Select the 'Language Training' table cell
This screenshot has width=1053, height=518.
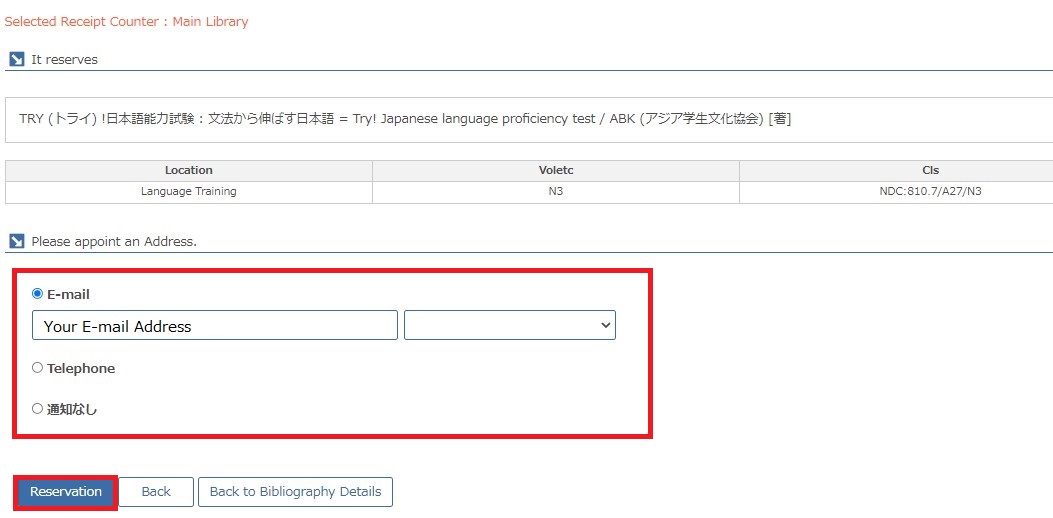(189, 191)
